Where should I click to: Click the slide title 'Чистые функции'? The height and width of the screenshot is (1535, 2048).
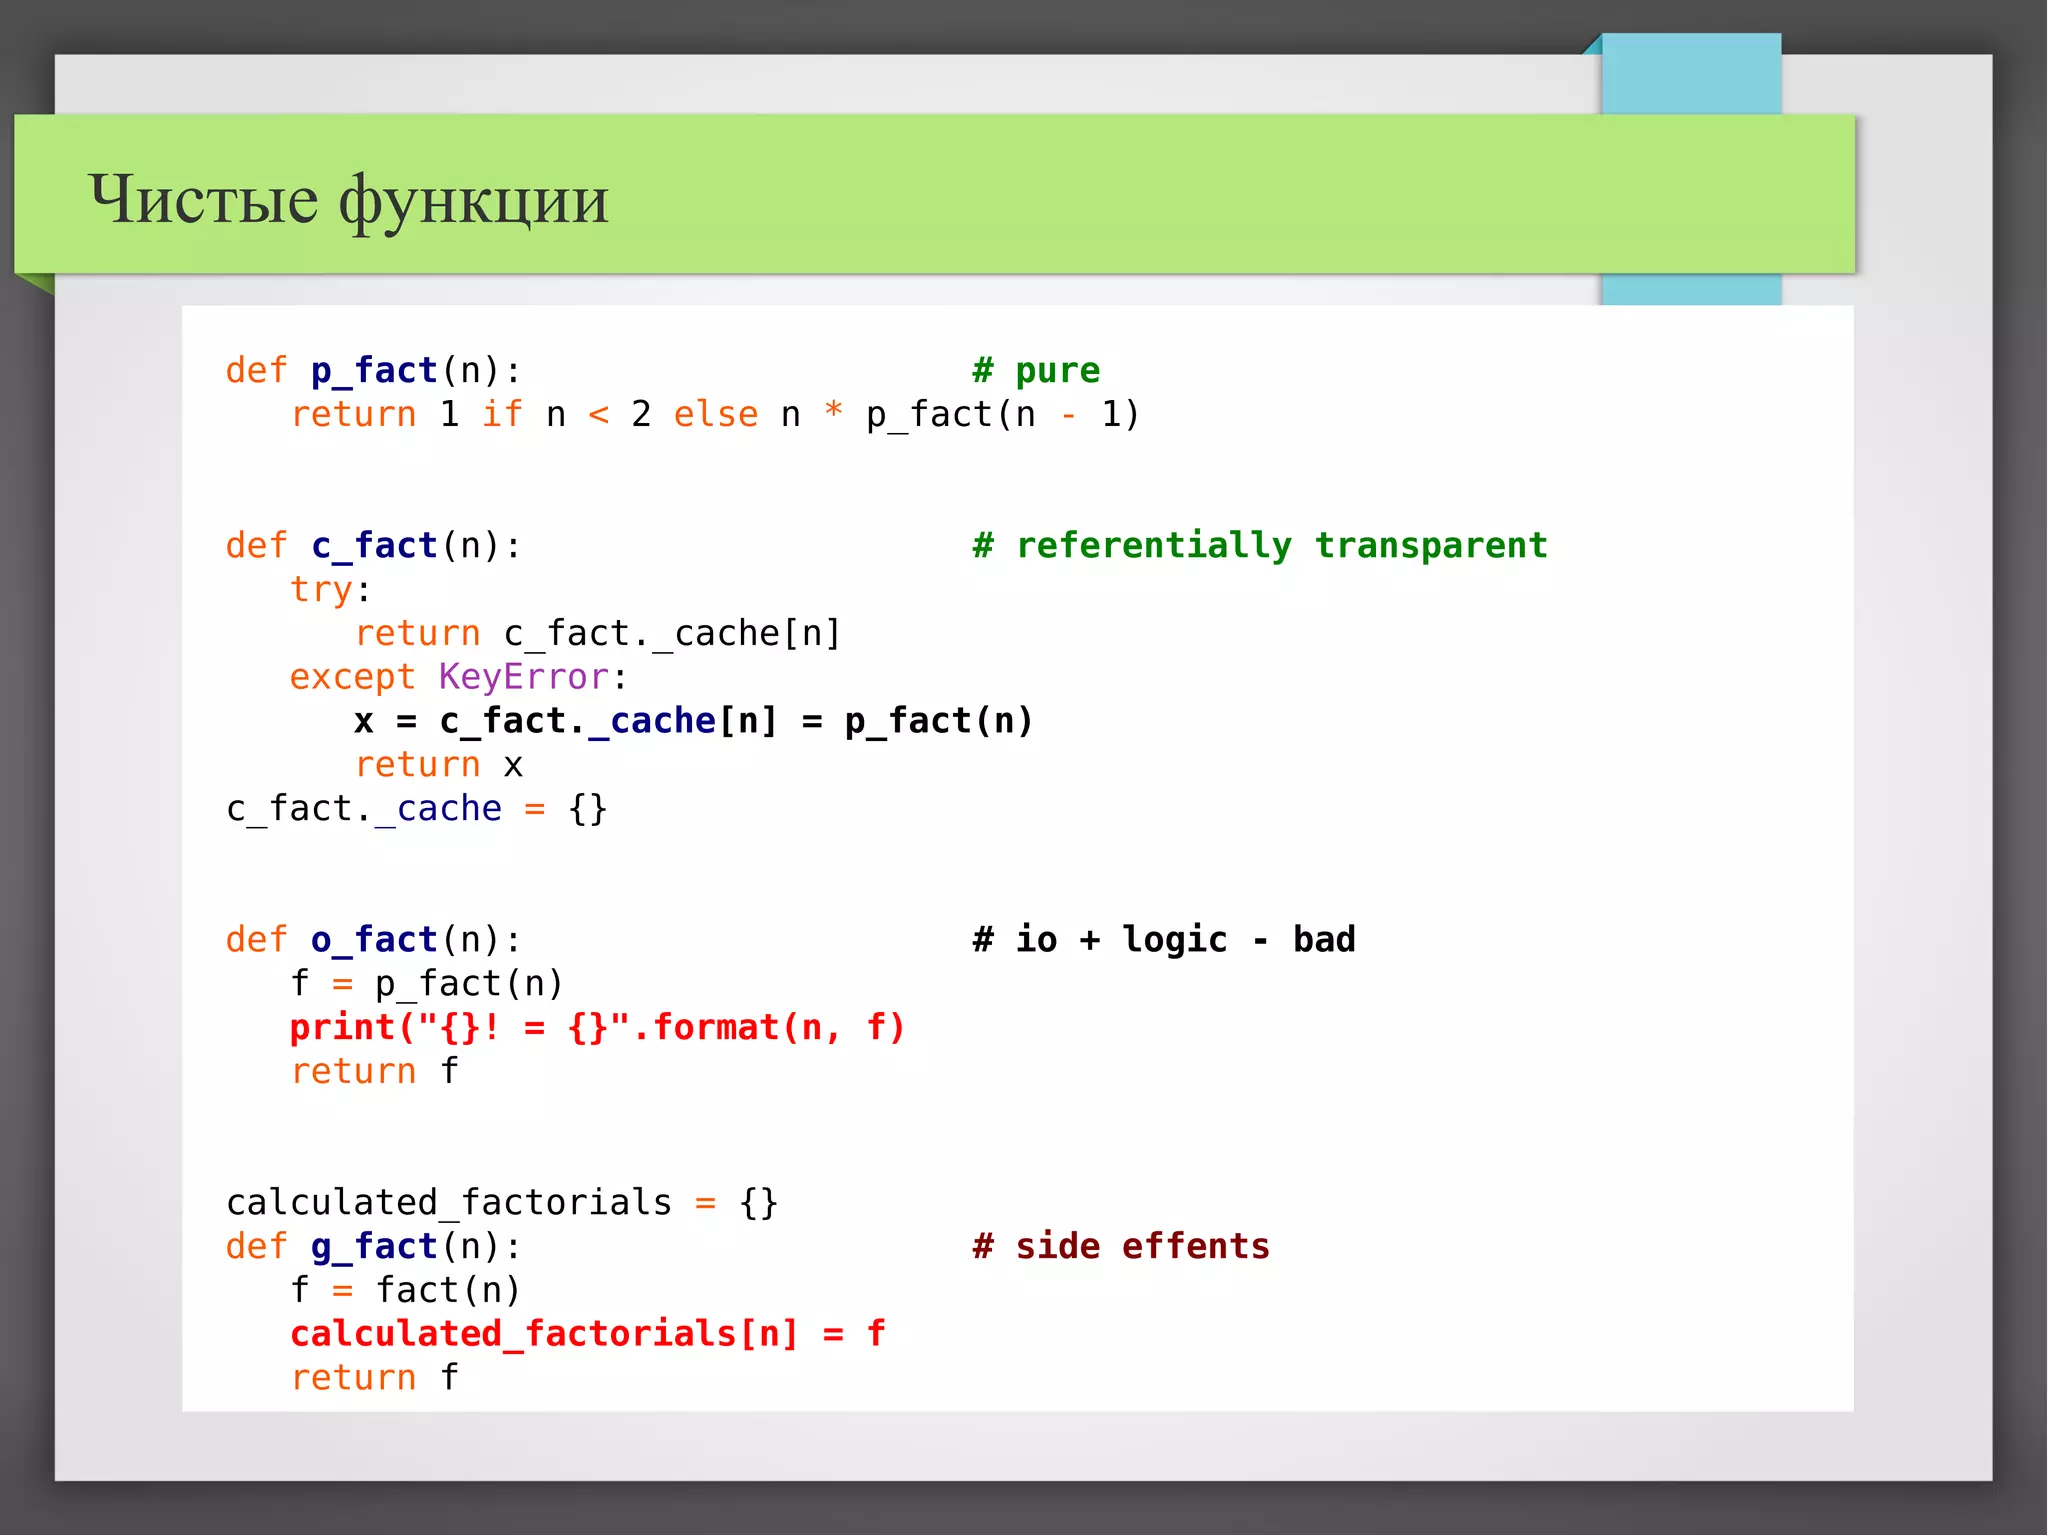[x=348, y=200]
